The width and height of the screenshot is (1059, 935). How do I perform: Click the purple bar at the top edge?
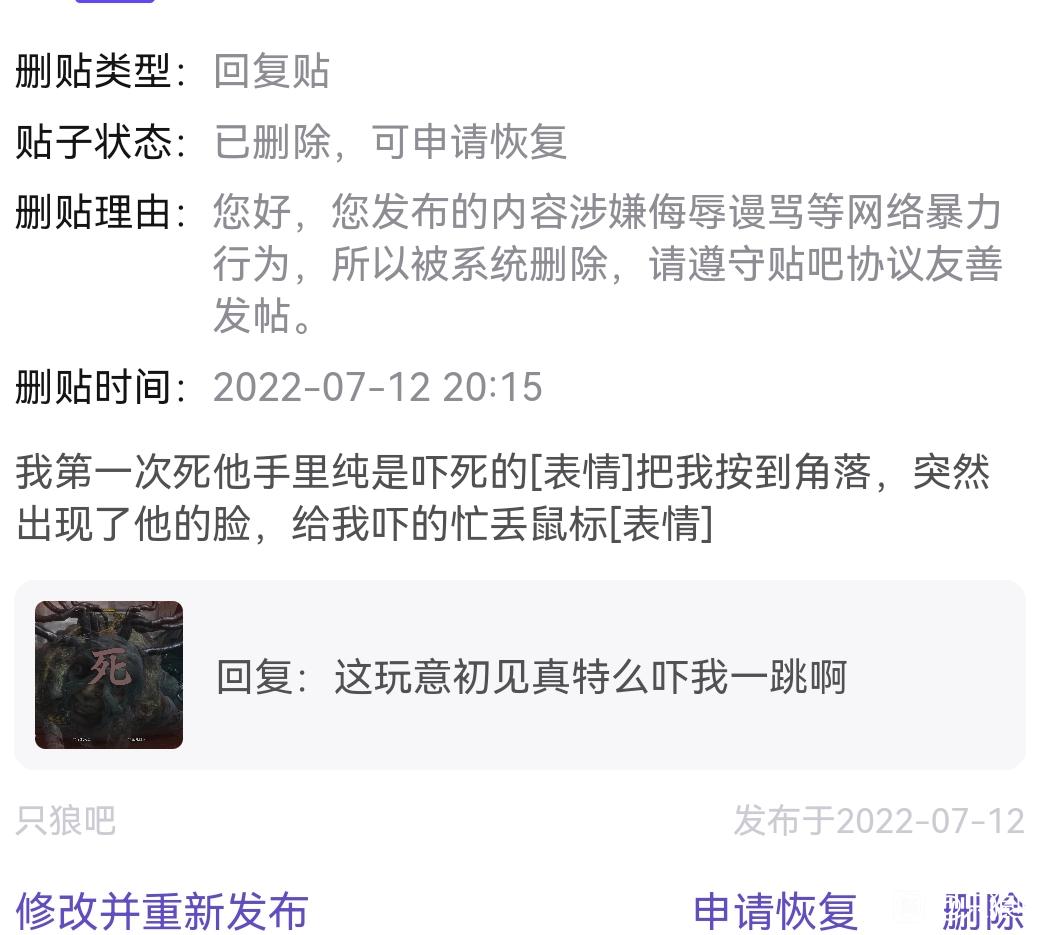pyautogui.click(x=115, y=1)
